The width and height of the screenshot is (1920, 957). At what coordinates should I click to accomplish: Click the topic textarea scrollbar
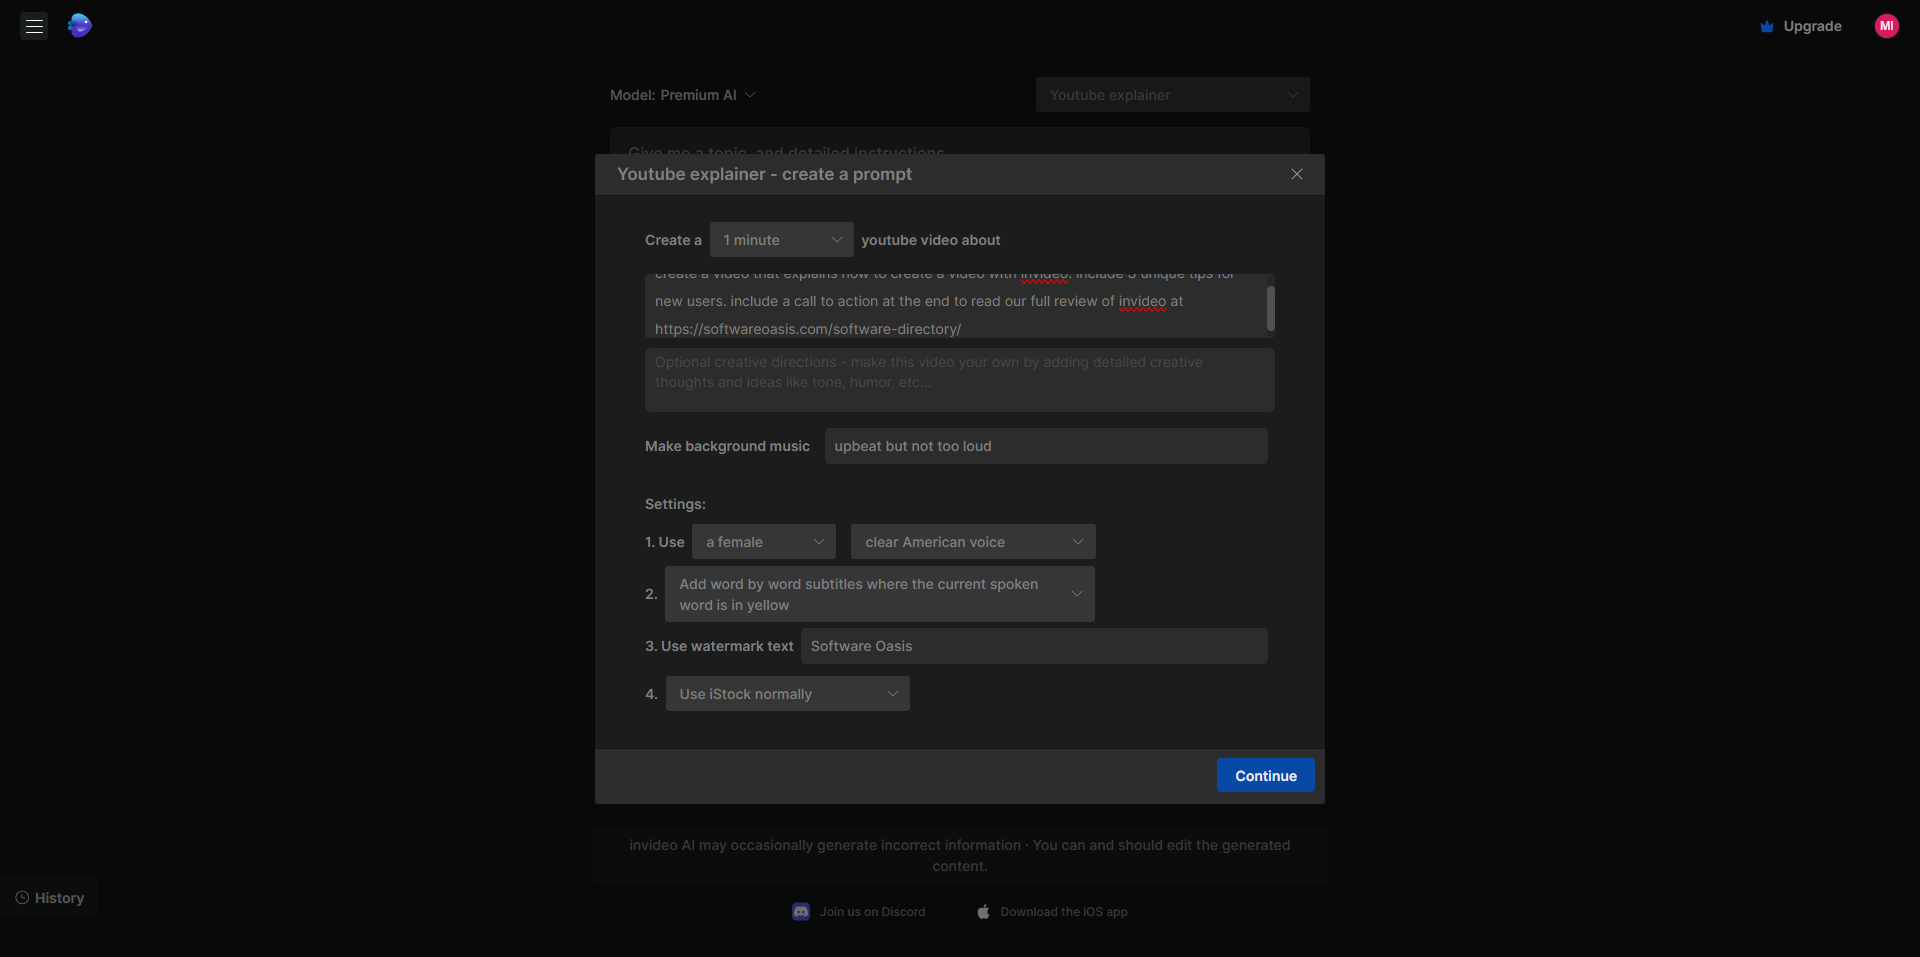[1270, 308]
